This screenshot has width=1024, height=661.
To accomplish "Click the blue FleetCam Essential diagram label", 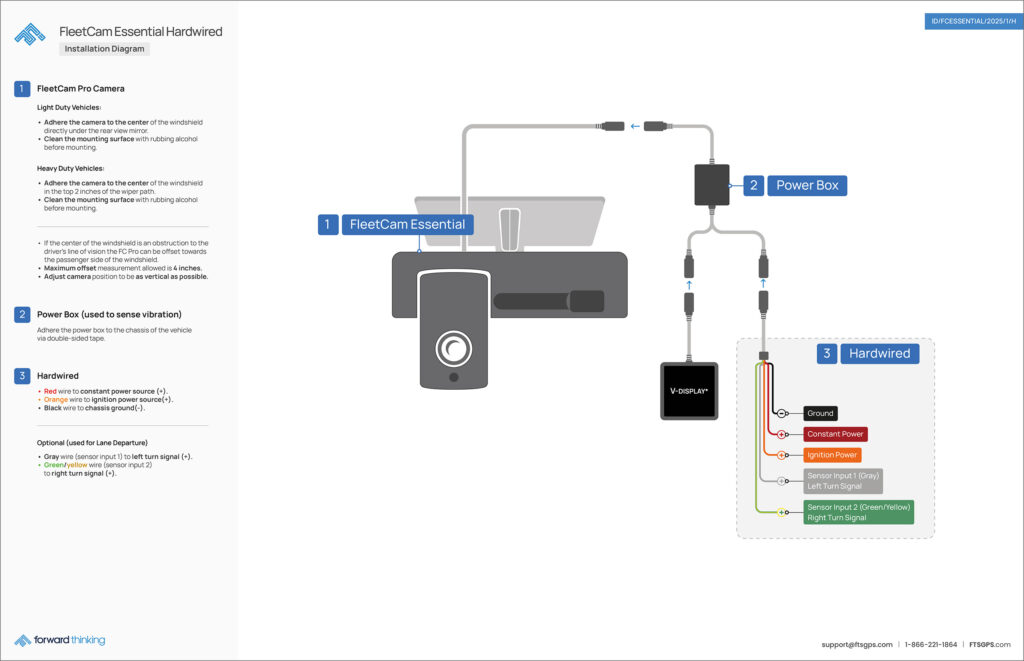I will (x=406, y=224).
